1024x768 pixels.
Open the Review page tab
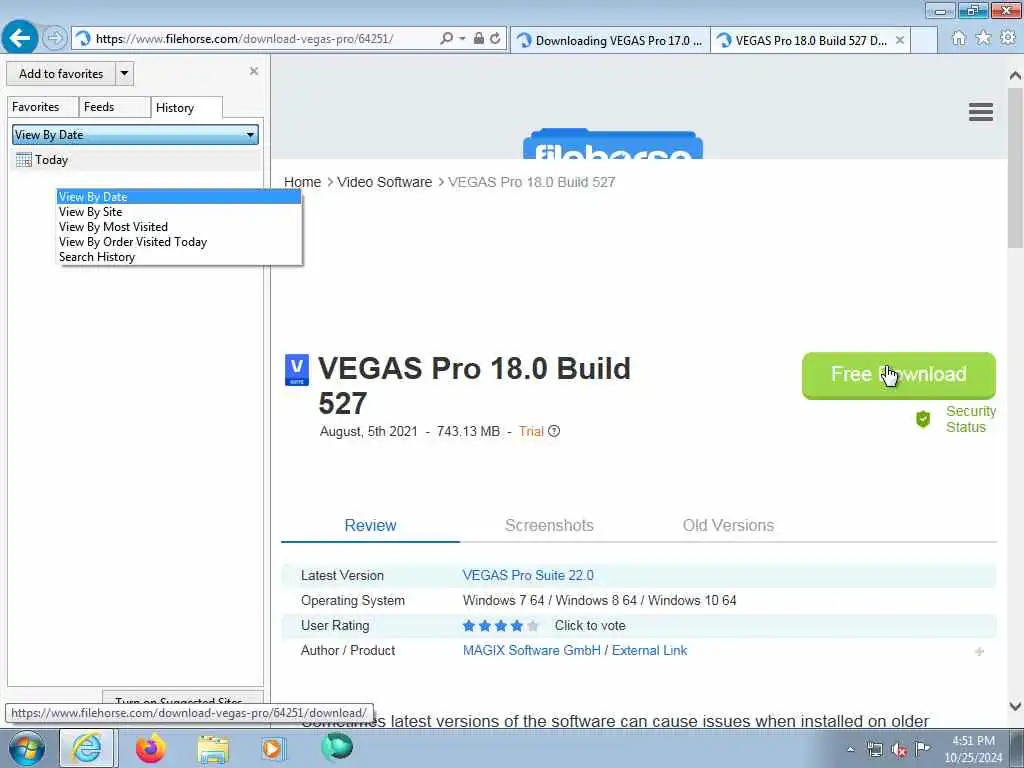point(370,526)
